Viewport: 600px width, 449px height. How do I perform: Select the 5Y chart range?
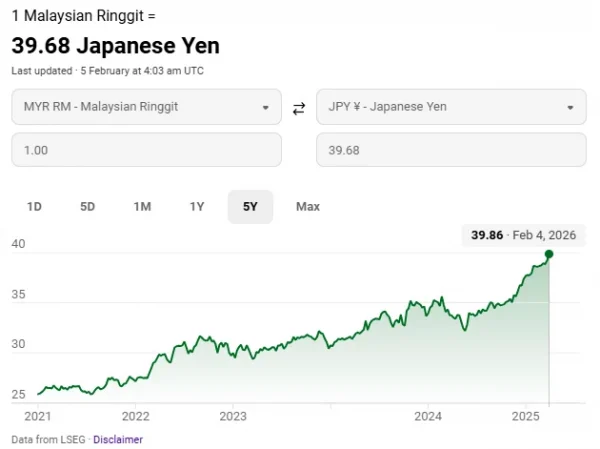[250, 207]
